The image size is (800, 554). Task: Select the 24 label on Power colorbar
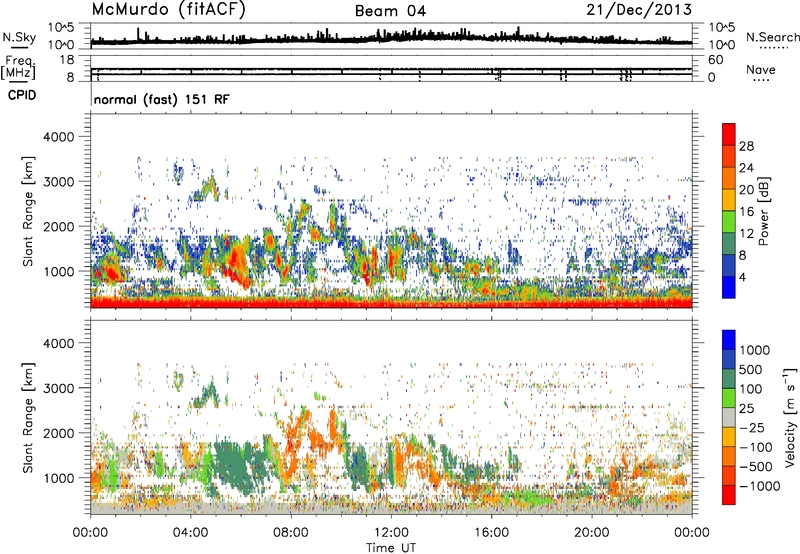pyautogui.click(x=746, y=168)
